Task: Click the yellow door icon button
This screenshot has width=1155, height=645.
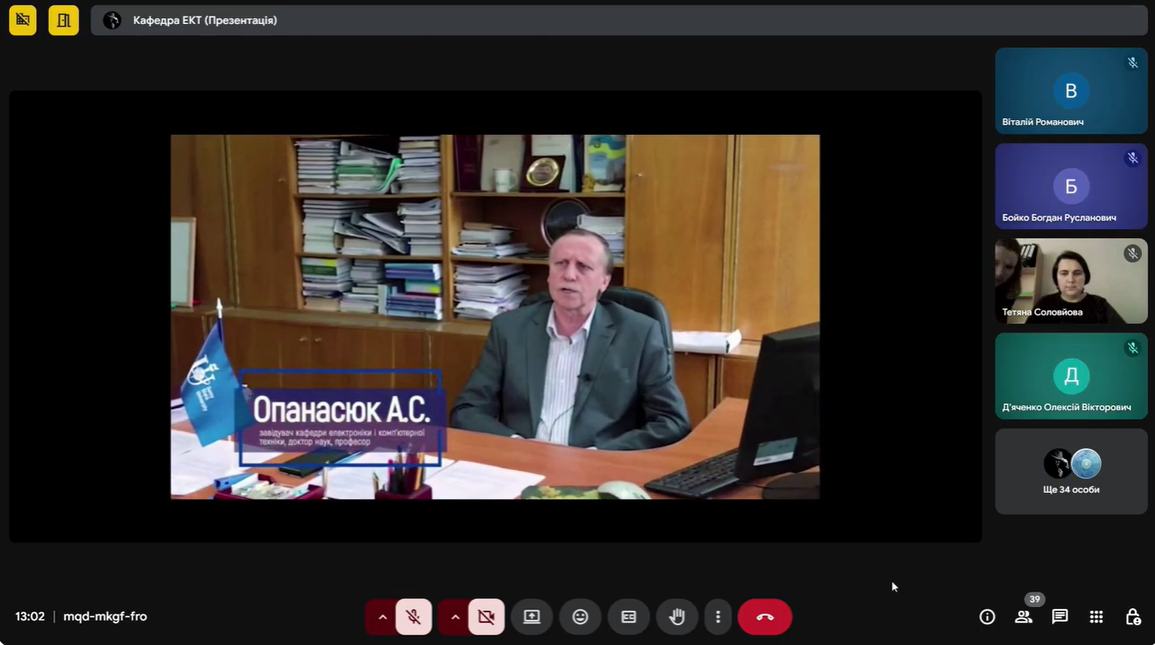Action: point(63,20)
